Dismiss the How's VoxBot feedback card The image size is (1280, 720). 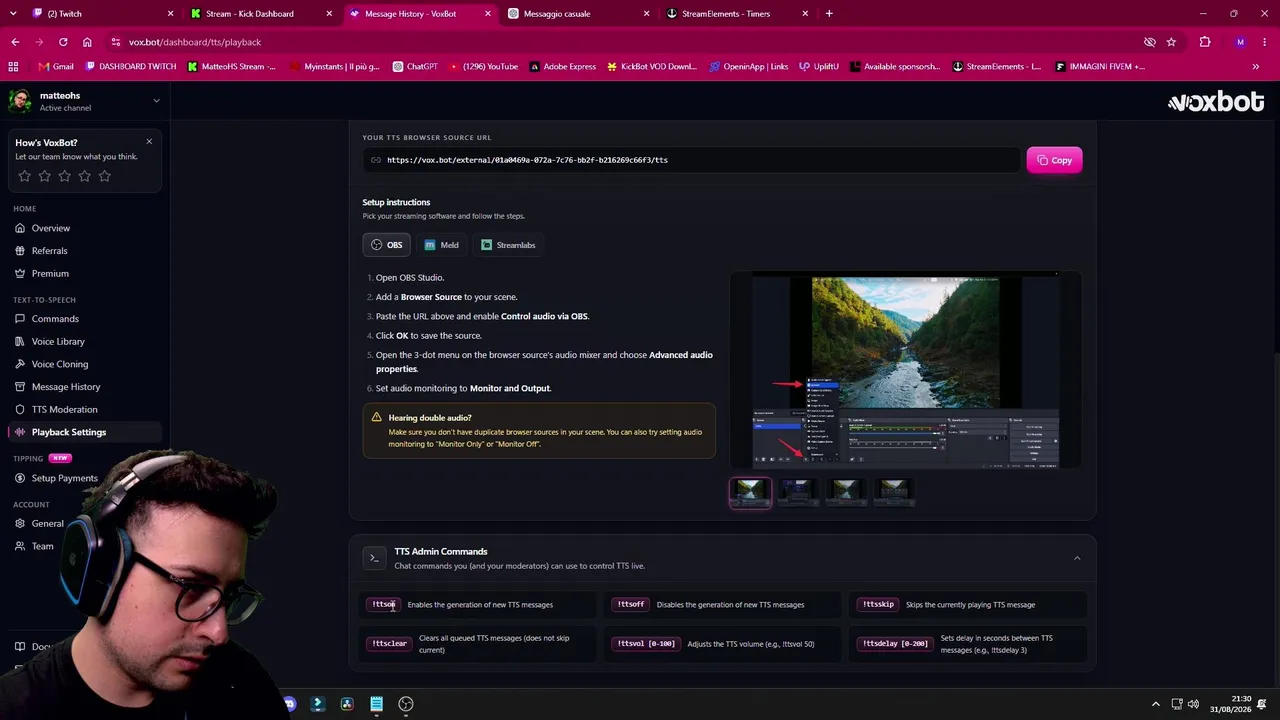(149, 141)
